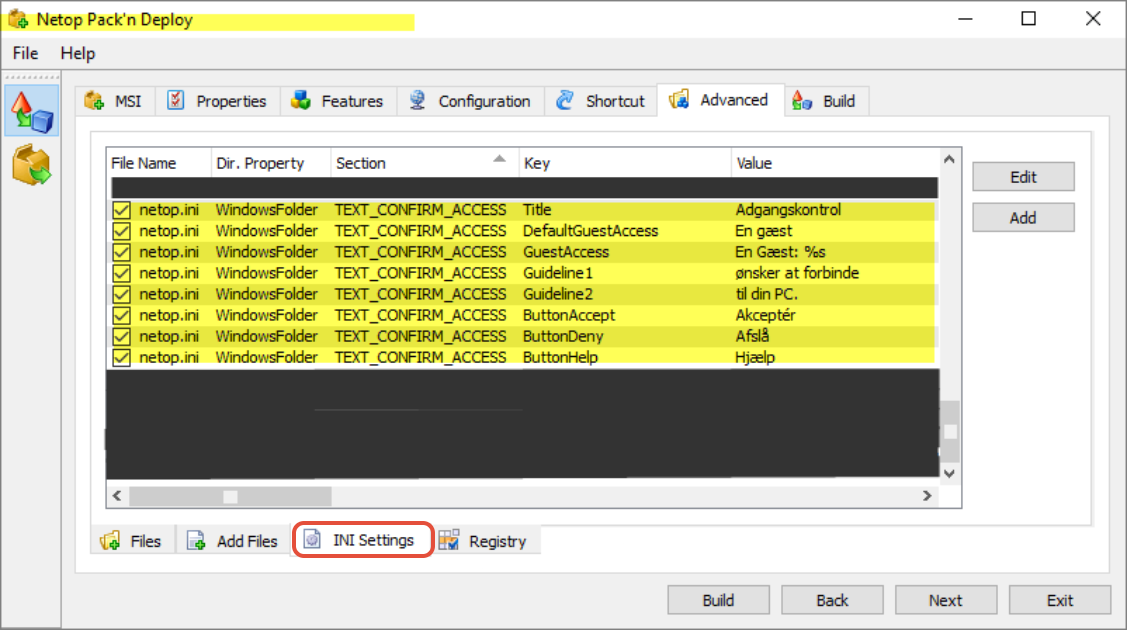Click the vertical scrollbar thumb
Screen dimensions: 1127x630
click(949, 431)
